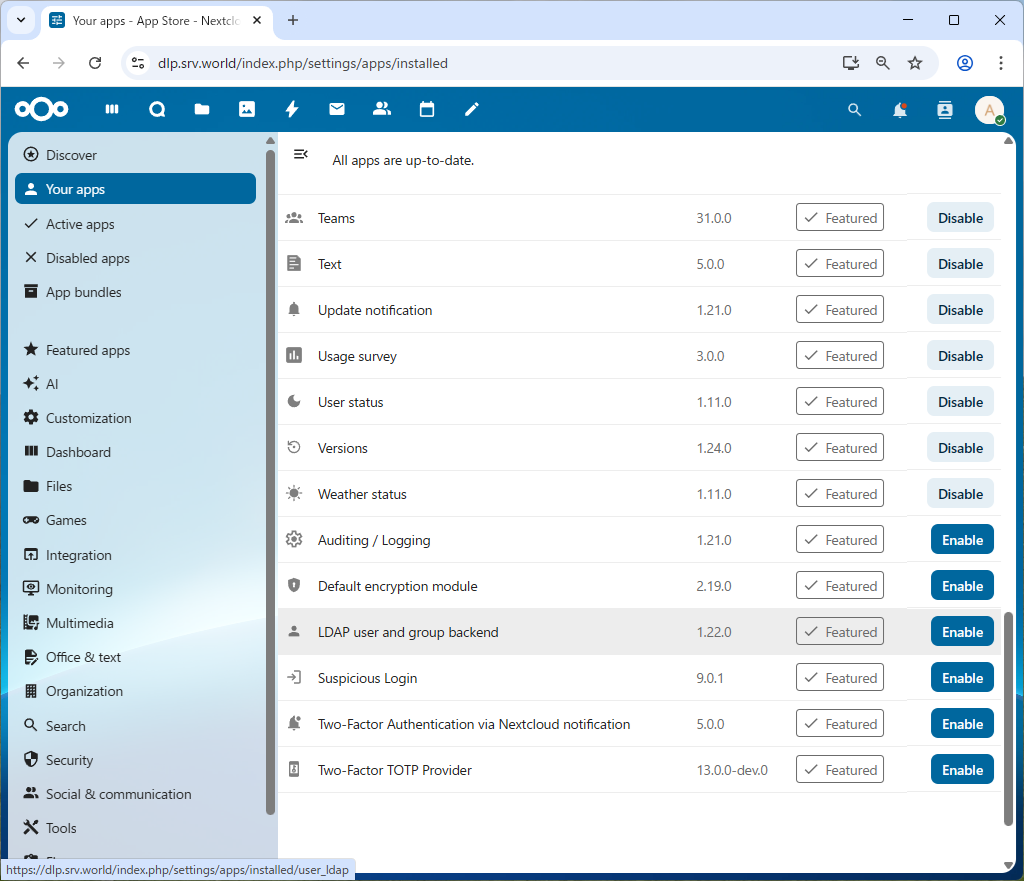
Task: Open the Contacts menu icon
Action: tap(945, 110)
